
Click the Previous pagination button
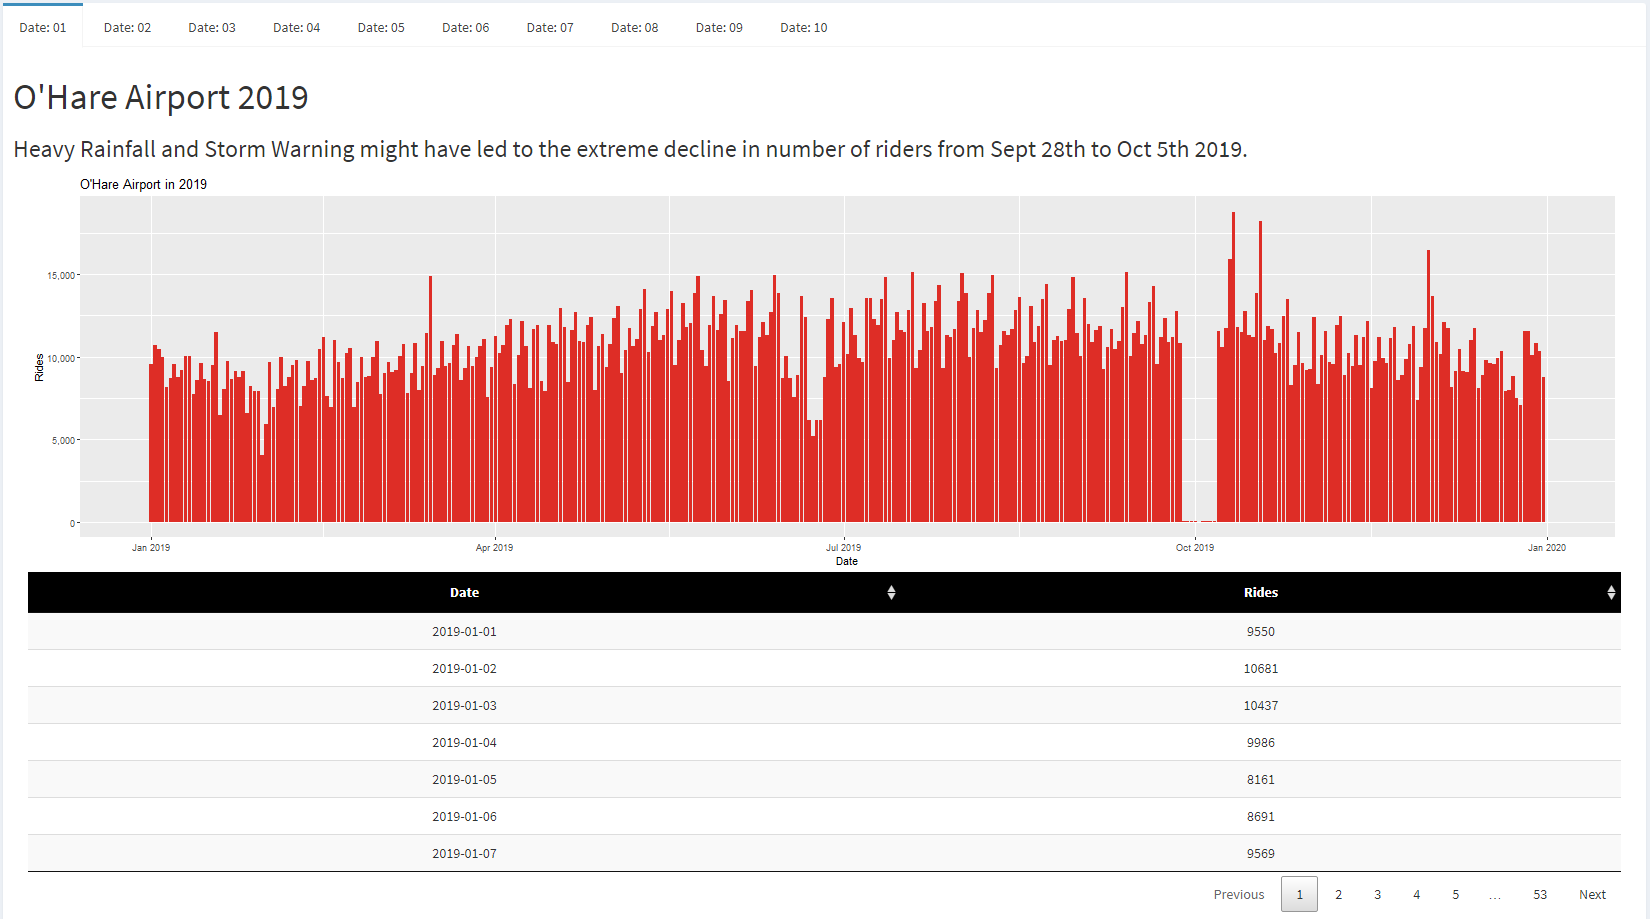pyautogui.click(x=1239, y=894)
